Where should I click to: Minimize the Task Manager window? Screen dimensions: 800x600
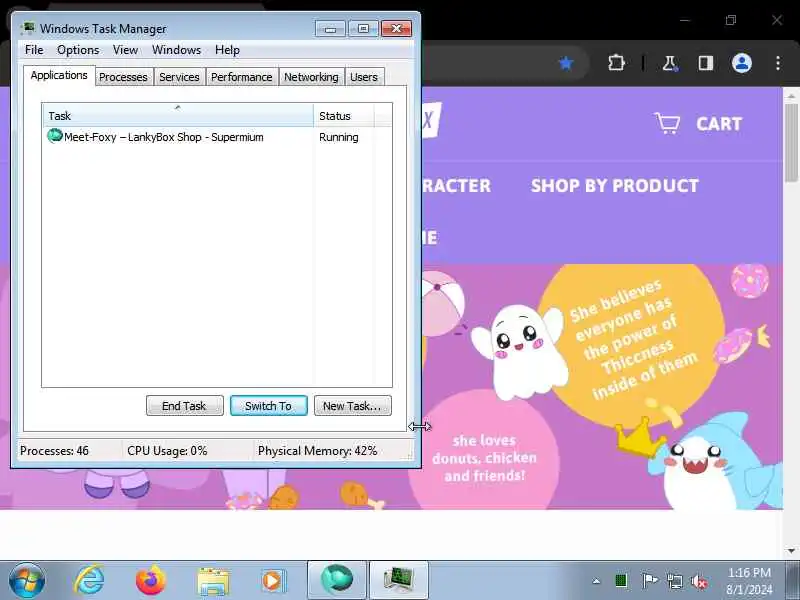click(x=330, y=29)
